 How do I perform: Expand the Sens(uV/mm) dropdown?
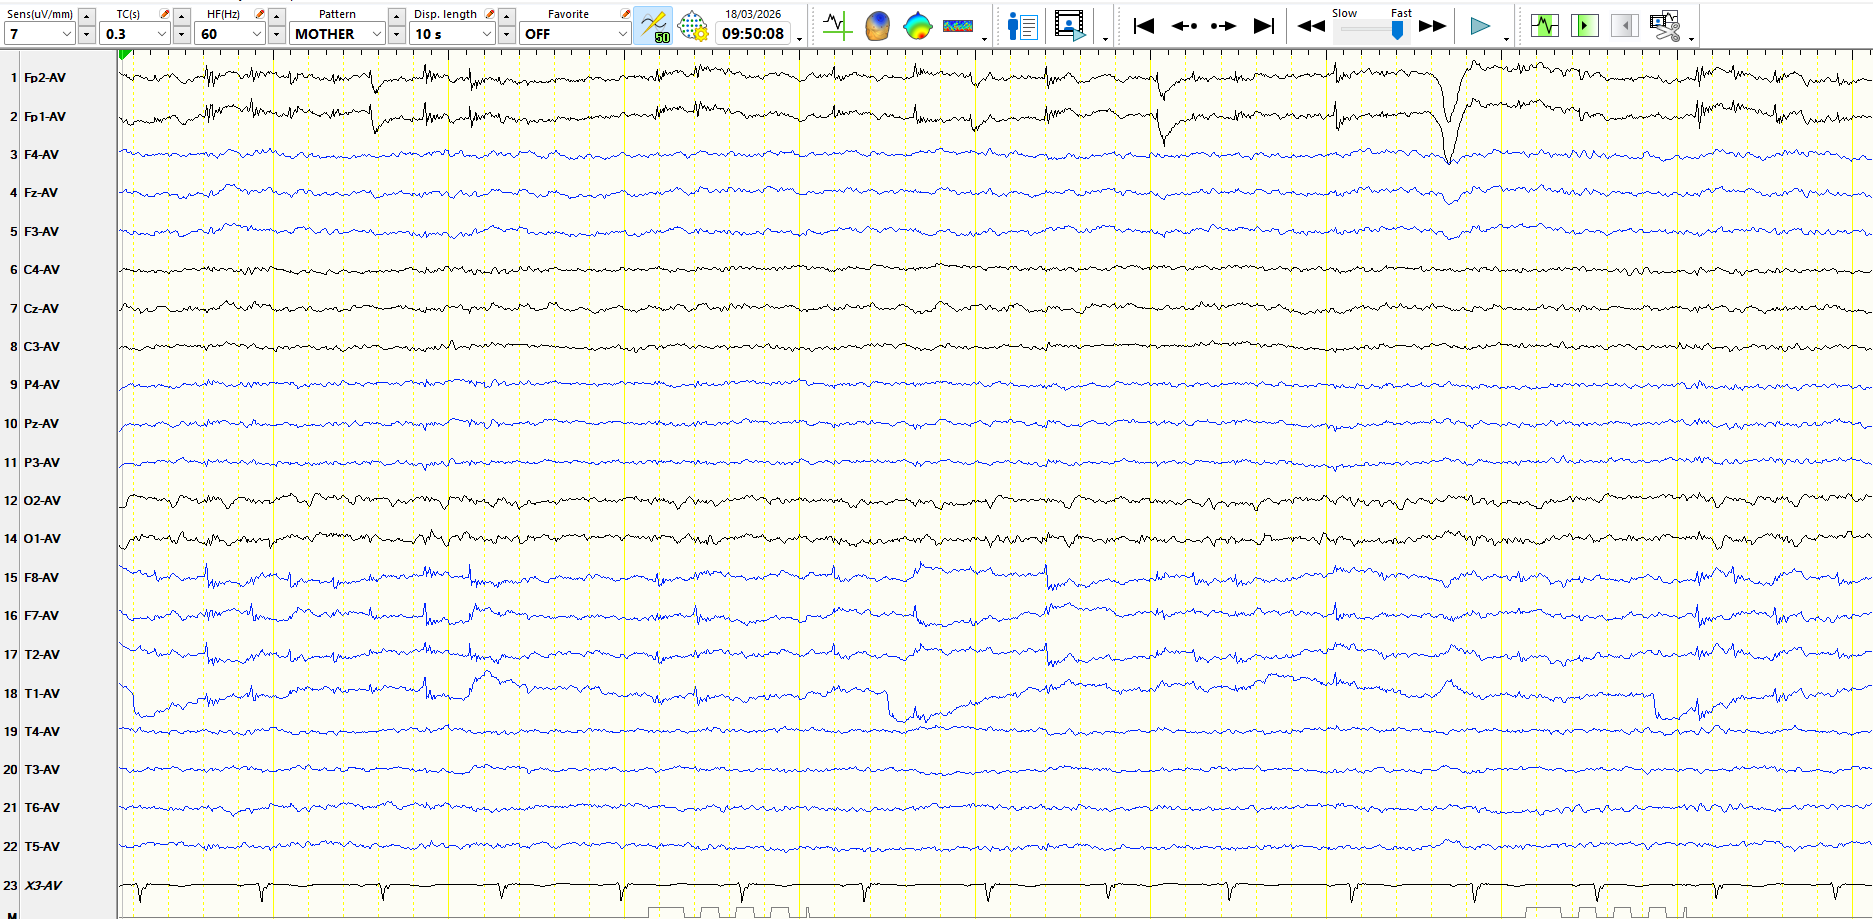[x=67, y=34]
